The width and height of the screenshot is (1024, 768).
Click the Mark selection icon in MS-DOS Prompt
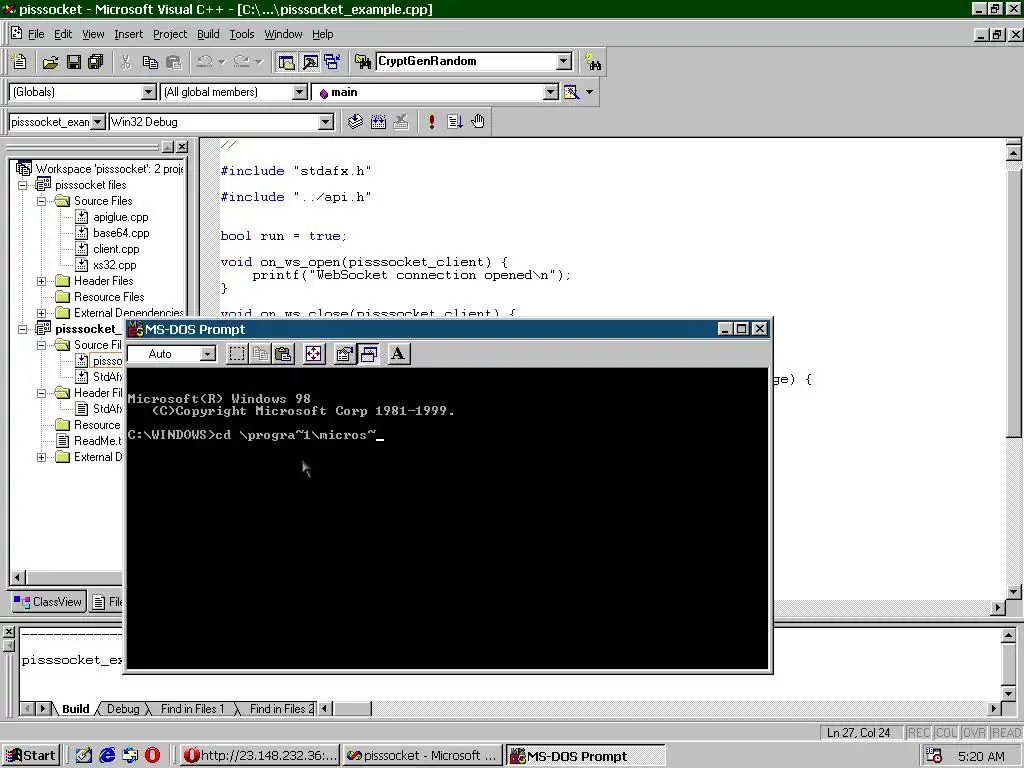tap(237, 354)
